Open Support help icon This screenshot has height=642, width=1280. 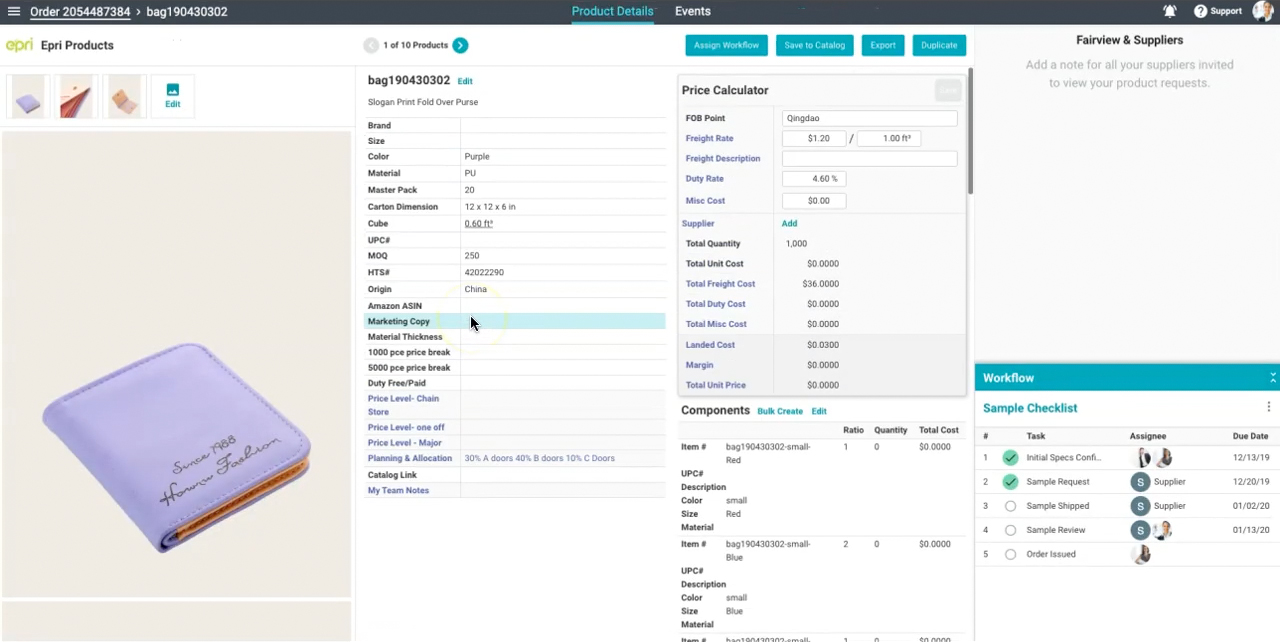pyautogui.click(x=1200, y=12)
